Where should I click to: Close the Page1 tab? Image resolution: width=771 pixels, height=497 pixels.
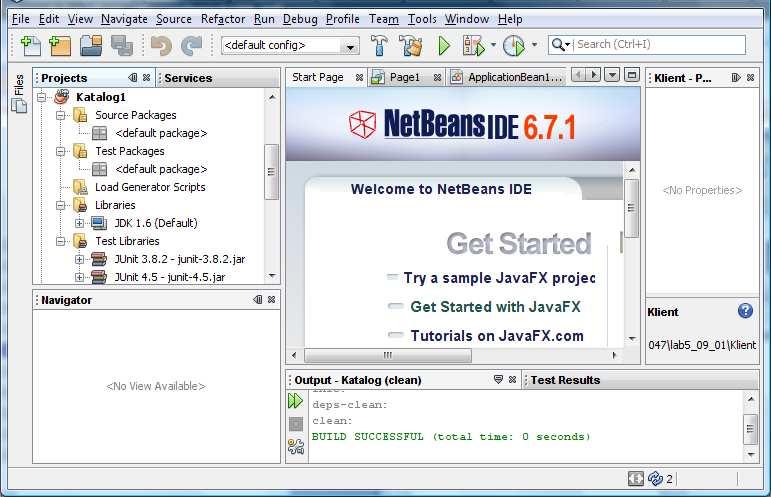pyautogui.click(x=437, y=77)
